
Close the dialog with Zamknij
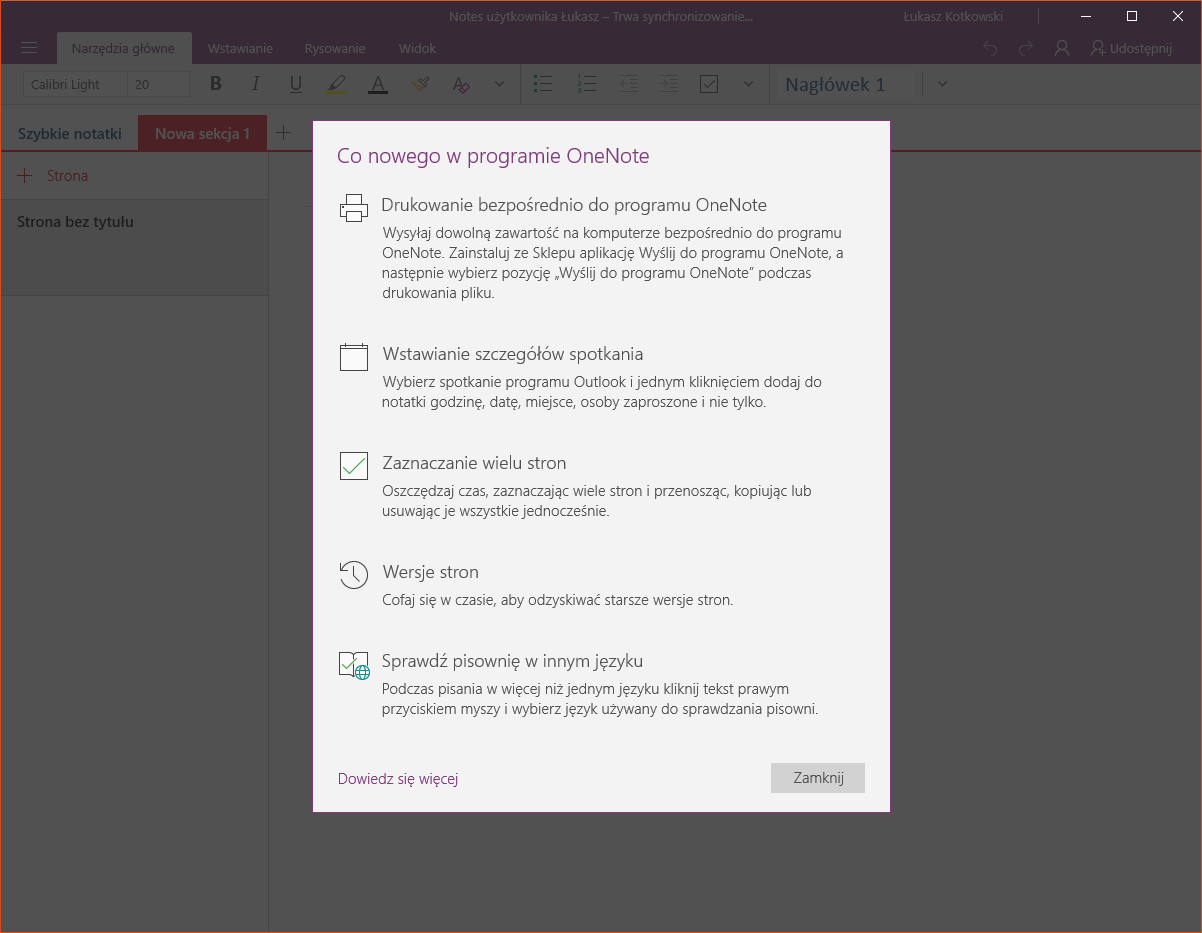(x=818, y=778)
